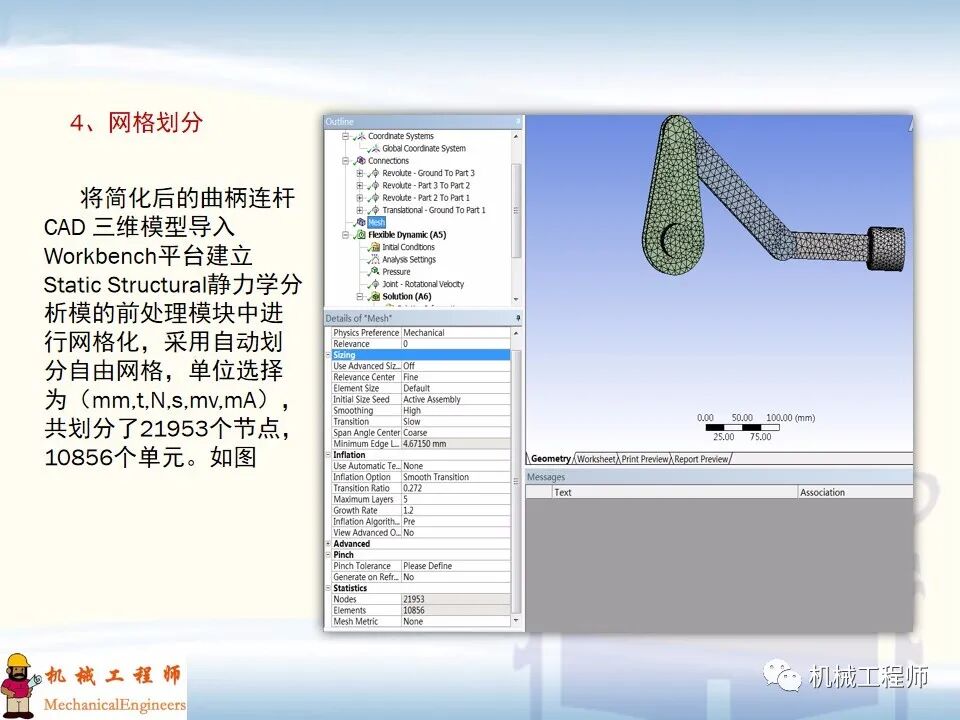Click the Connections node icon
The height and width of the screenshot is (720, 960).
point(361,160)
